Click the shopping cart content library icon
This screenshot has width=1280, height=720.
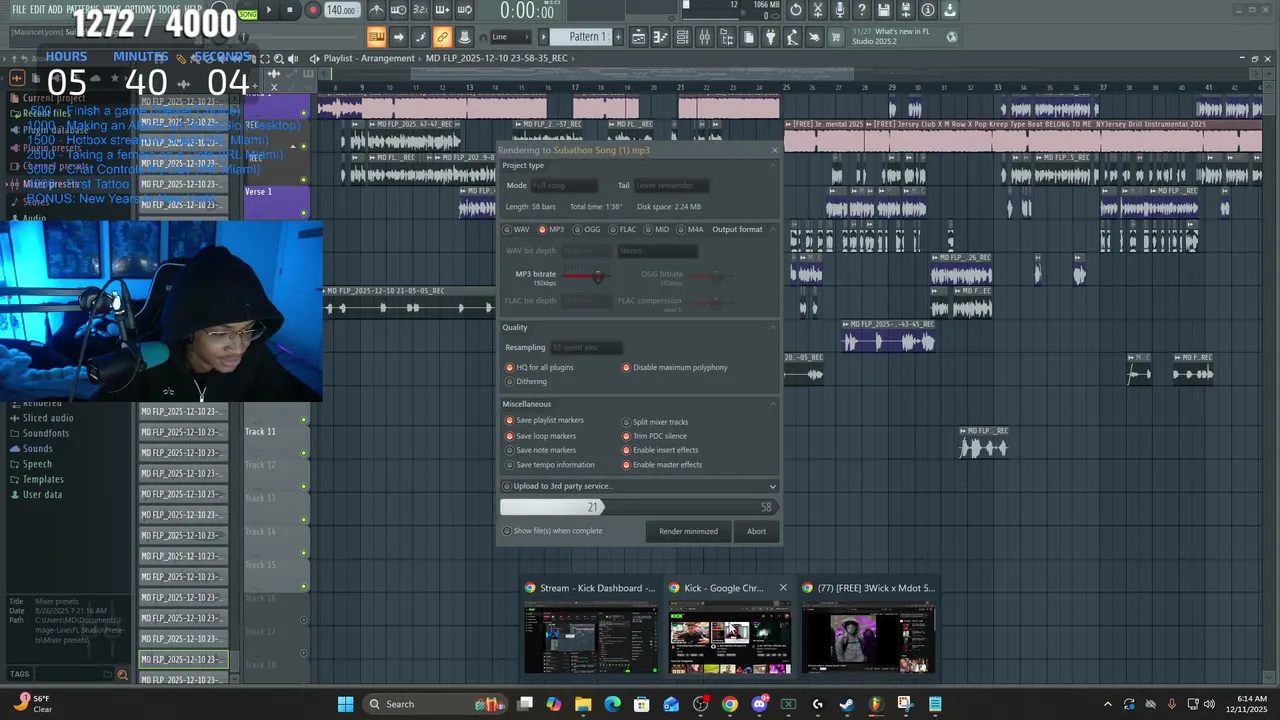836,37
